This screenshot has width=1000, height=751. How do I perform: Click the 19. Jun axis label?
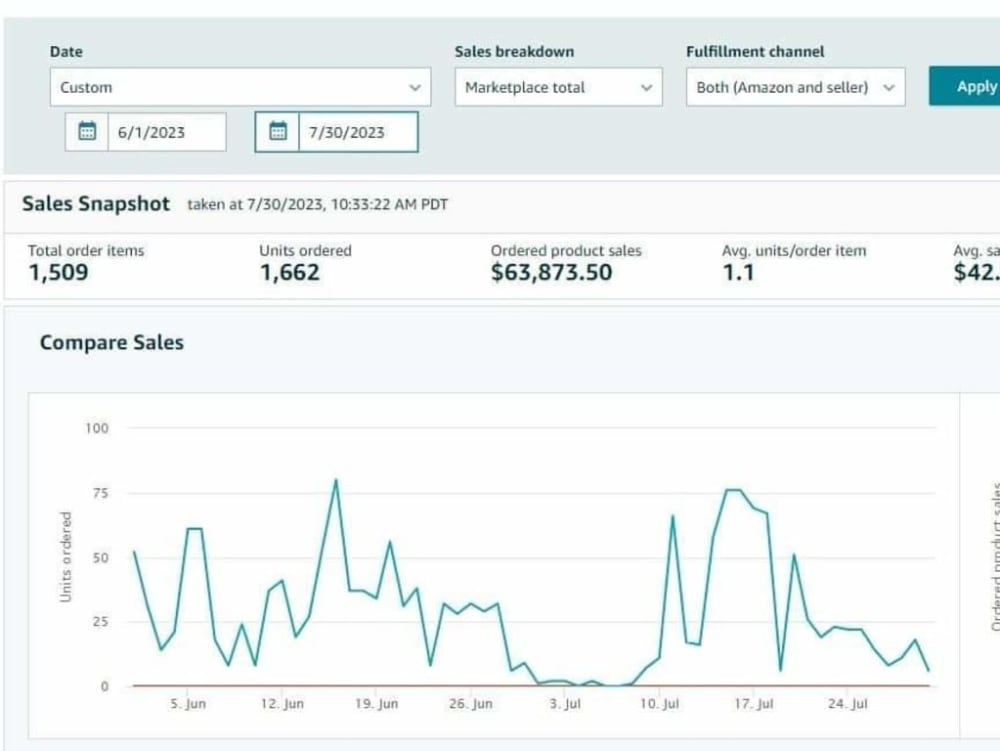[x=376, y=704]
